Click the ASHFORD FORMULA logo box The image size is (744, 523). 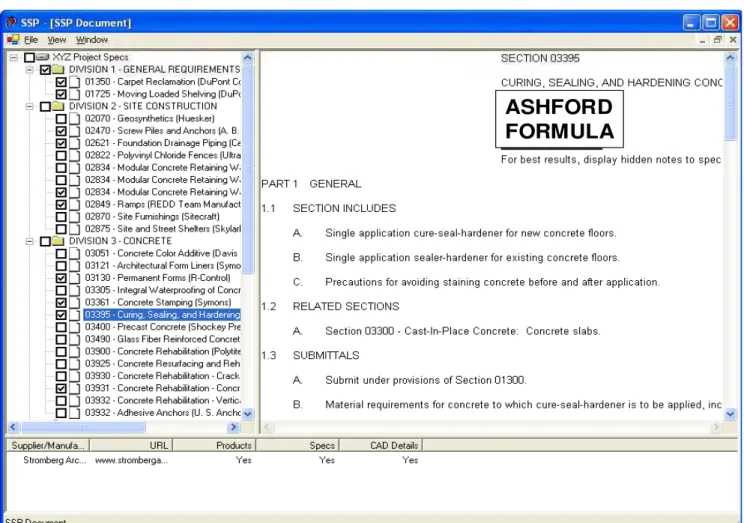pyautogui.click(x=559, y=120)
